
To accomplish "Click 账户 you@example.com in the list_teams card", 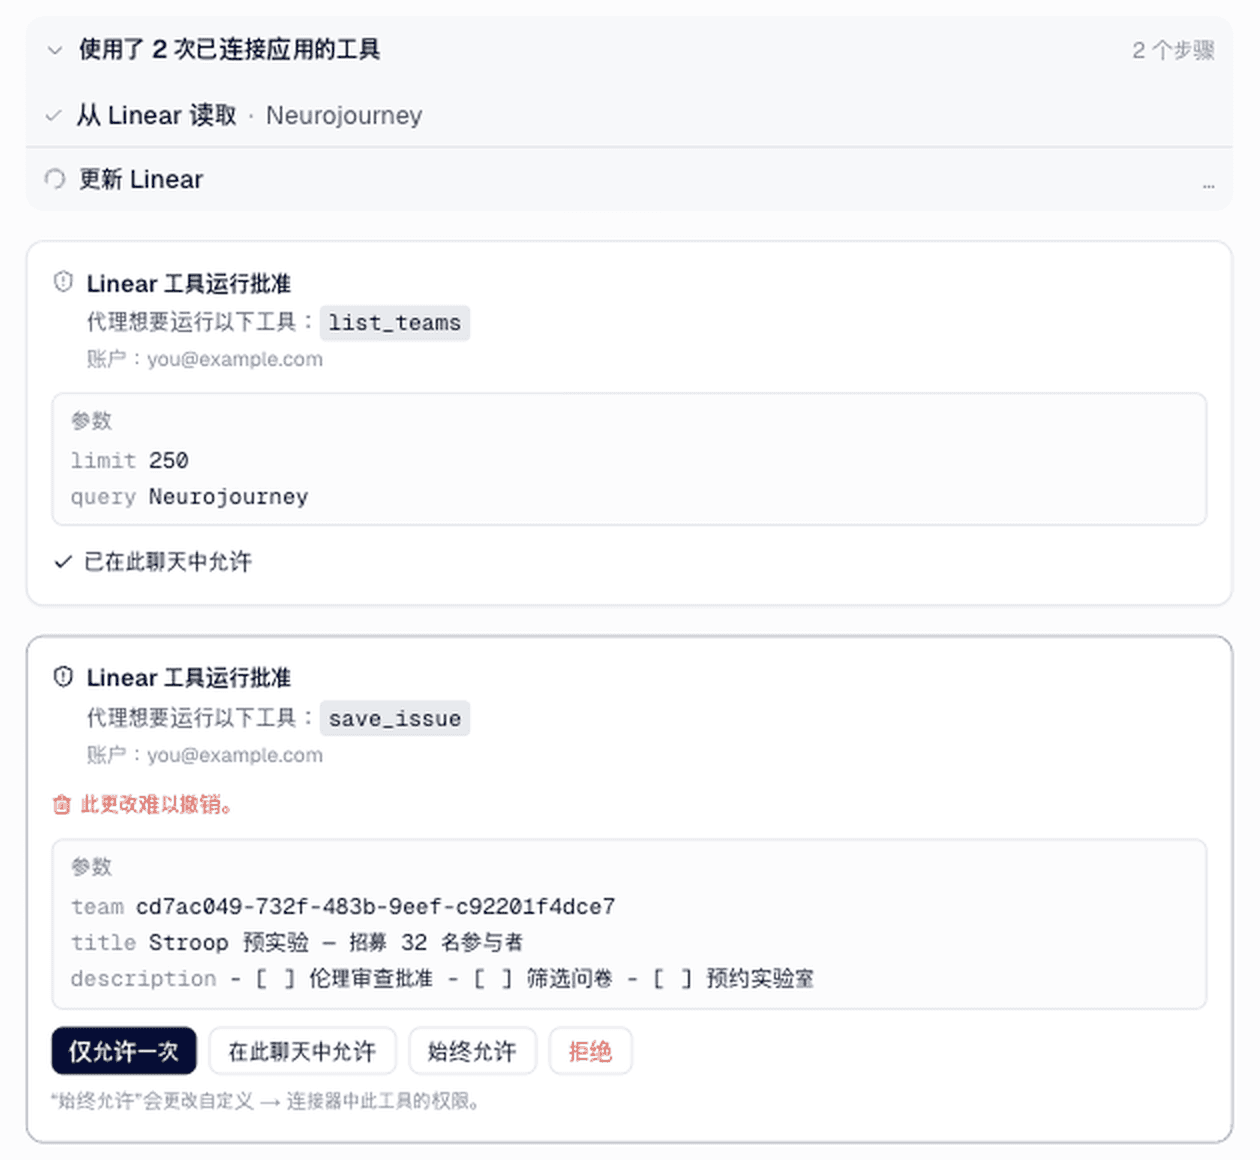I will pyautogui.click(x=205, y=359).
